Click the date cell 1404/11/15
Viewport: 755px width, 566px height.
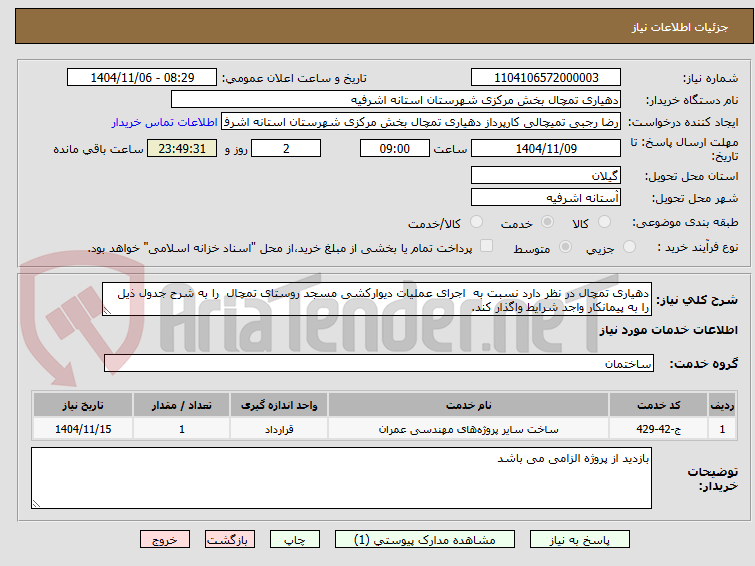pos(83,429)
